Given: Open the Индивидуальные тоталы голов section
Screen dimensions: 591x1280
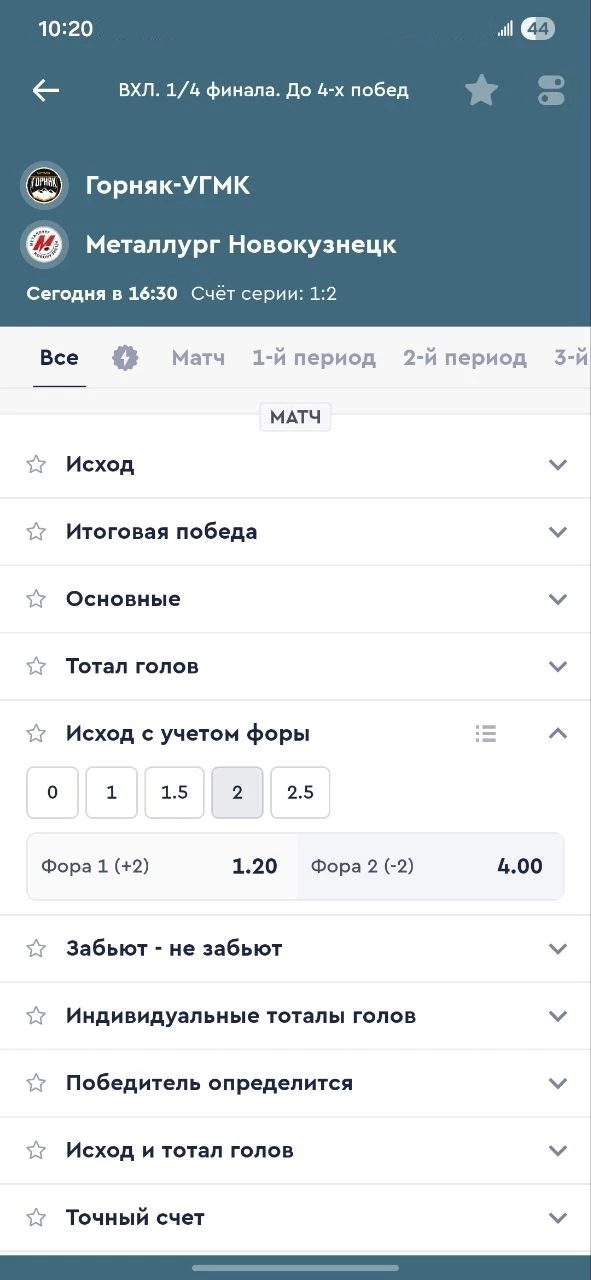Looking at the screenshot, I should (295, 1015).
